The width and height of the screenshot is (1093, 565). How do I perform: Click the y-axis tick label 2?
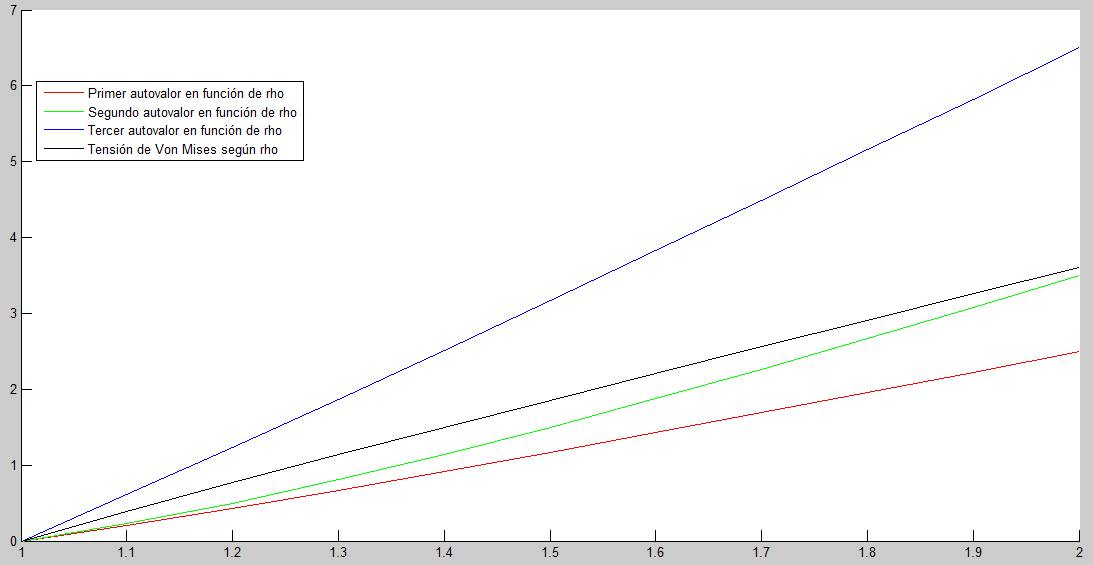point(13,390)
